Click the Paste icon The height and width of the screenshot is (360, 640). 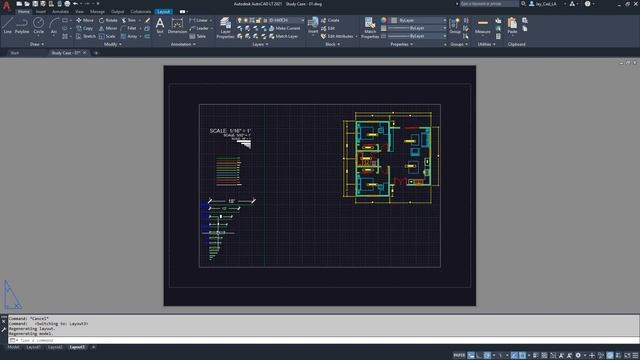click(512, 25)
